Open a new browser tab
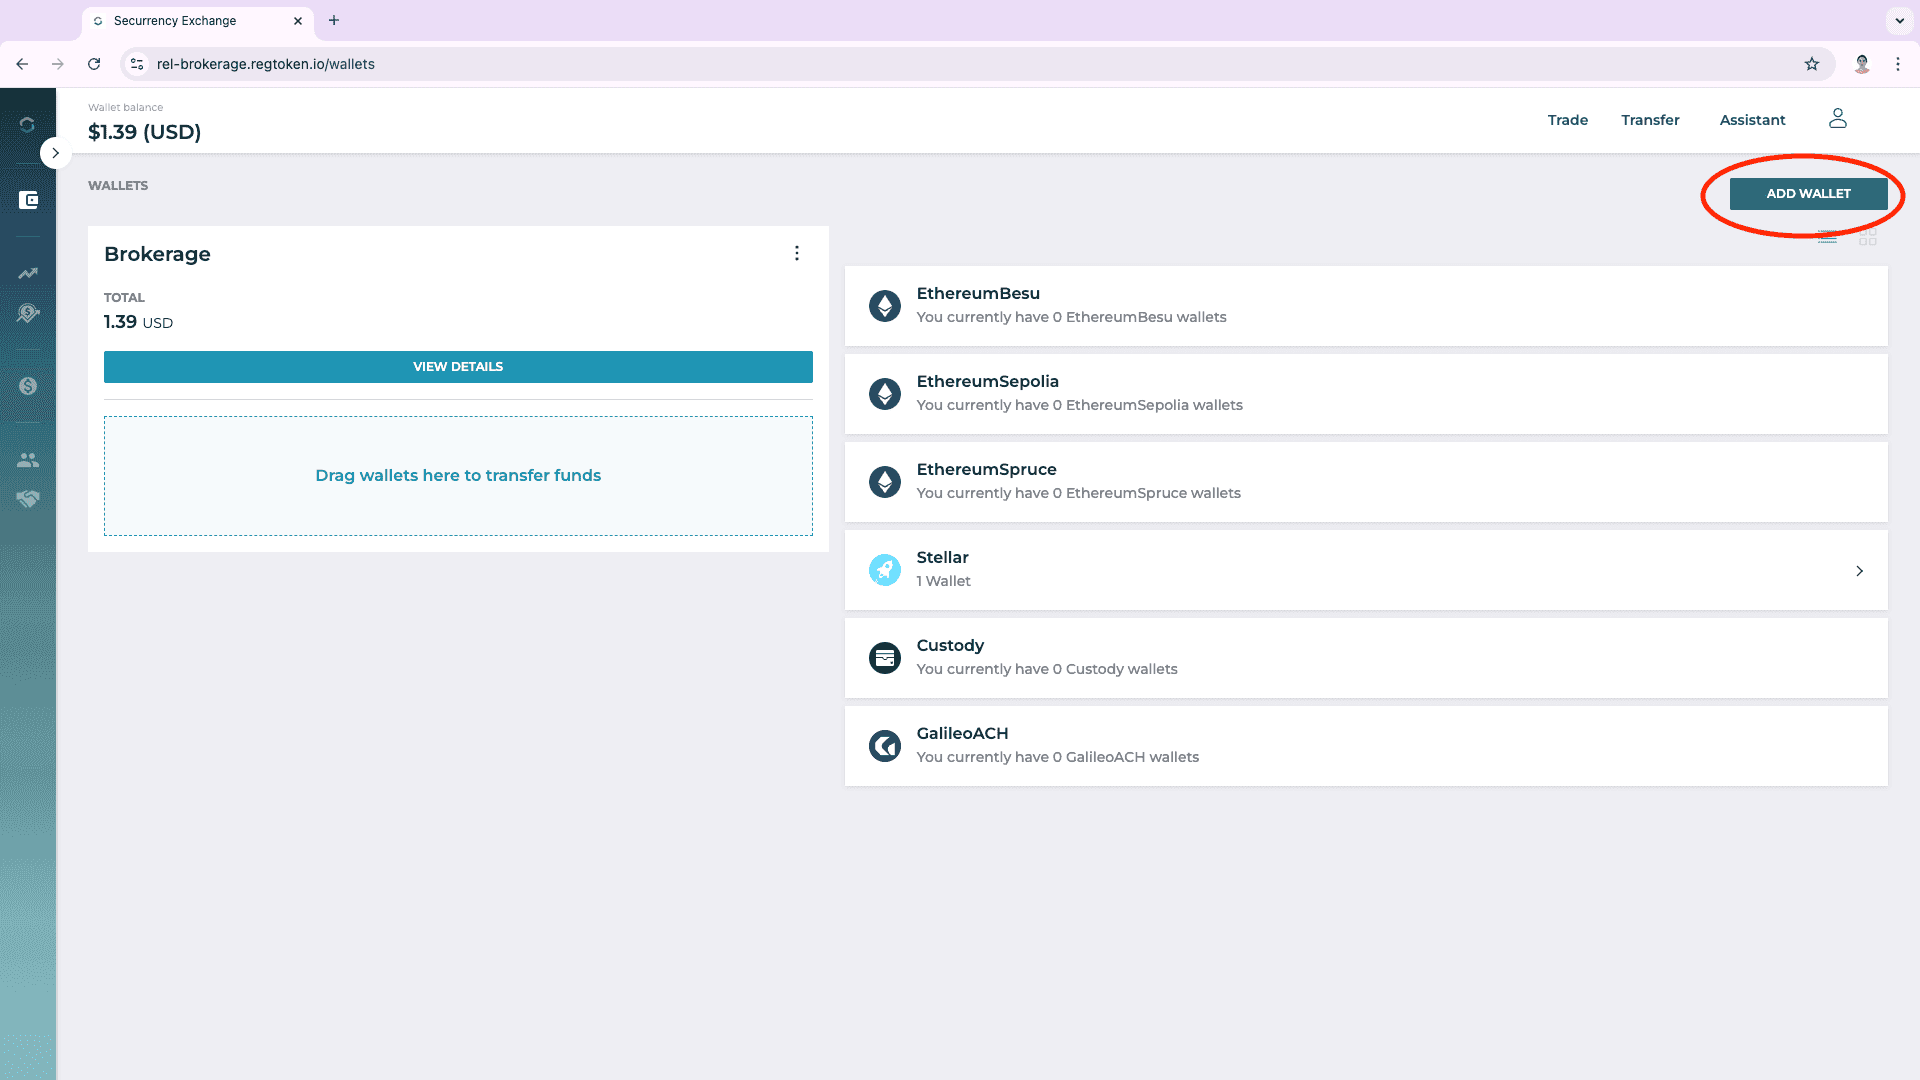 pos(334,20)
